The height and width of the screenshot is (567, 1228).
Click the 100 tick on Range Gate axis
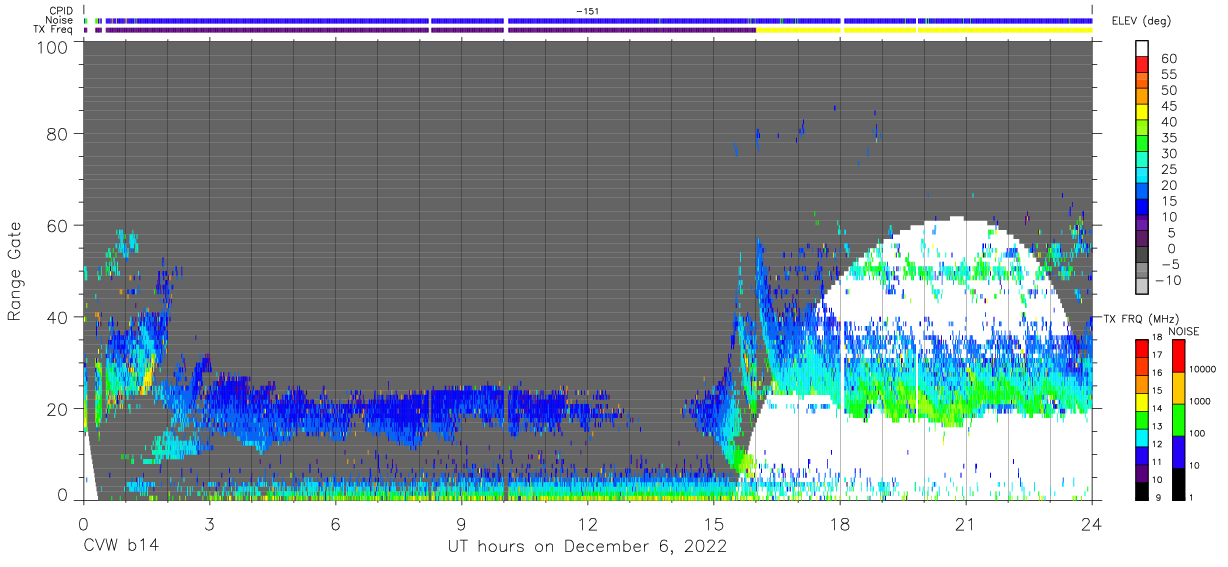(x=52, y=47)
